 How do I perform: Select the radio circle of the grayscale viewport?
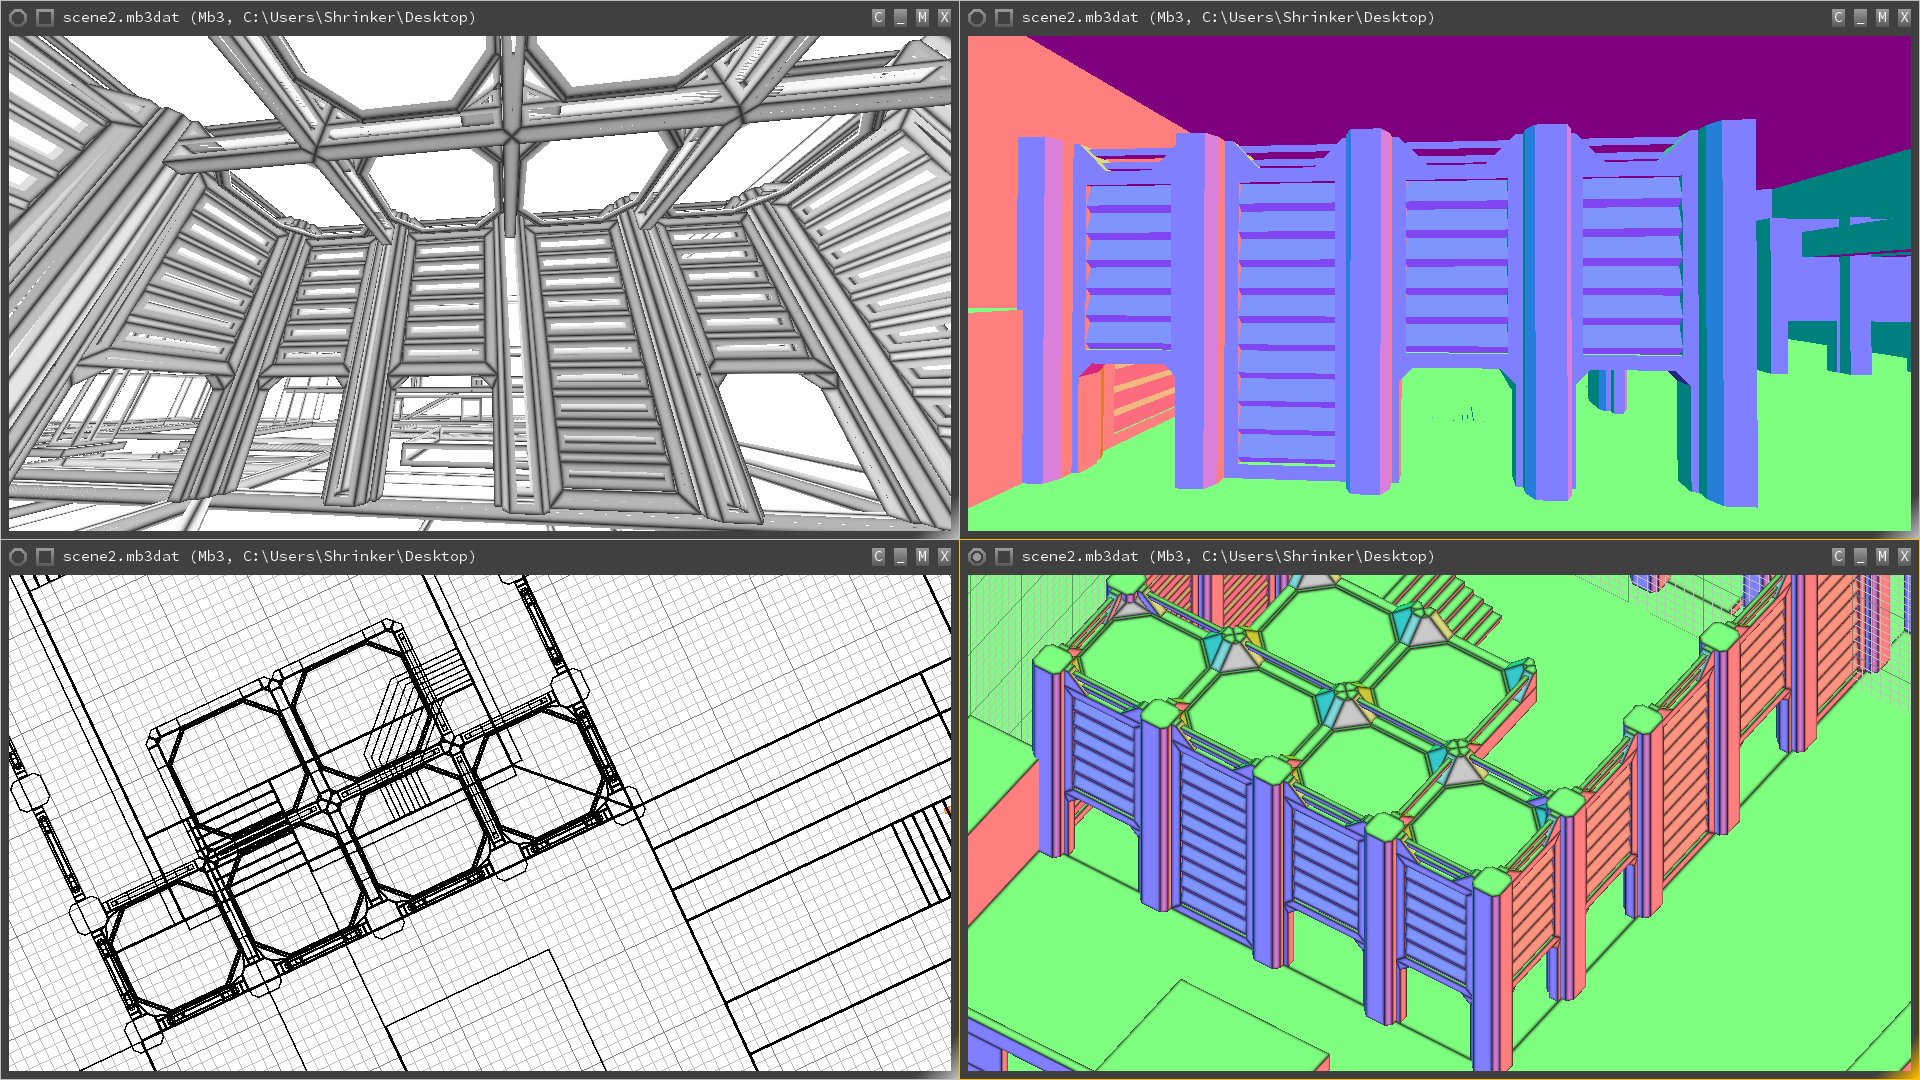point(18,17)
